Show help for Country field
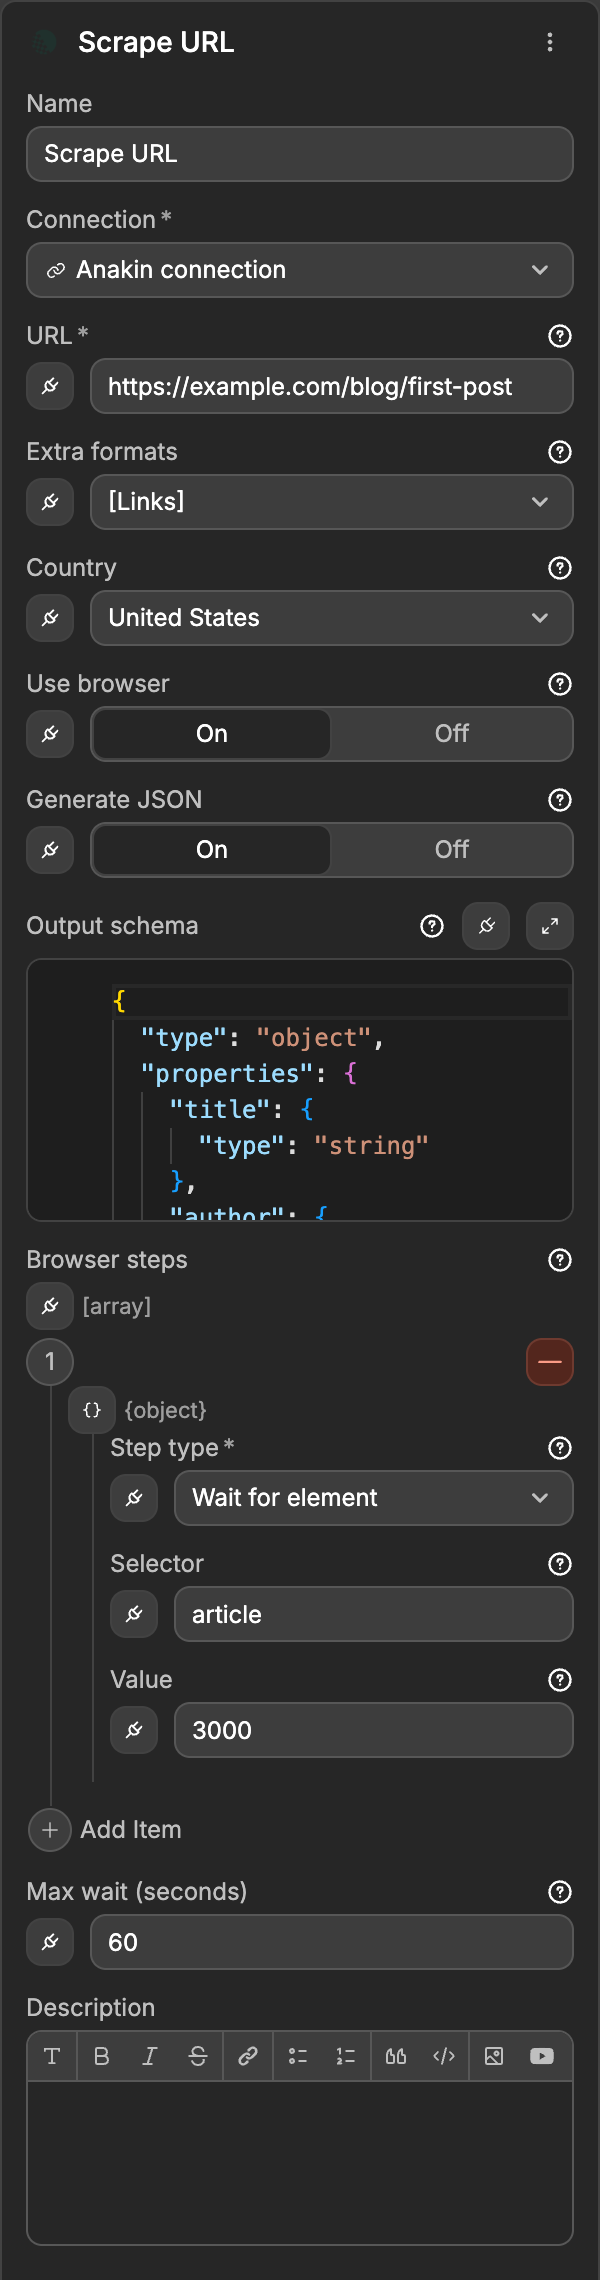This screenshot has width=600, height=2280. [x=560, y=568]
